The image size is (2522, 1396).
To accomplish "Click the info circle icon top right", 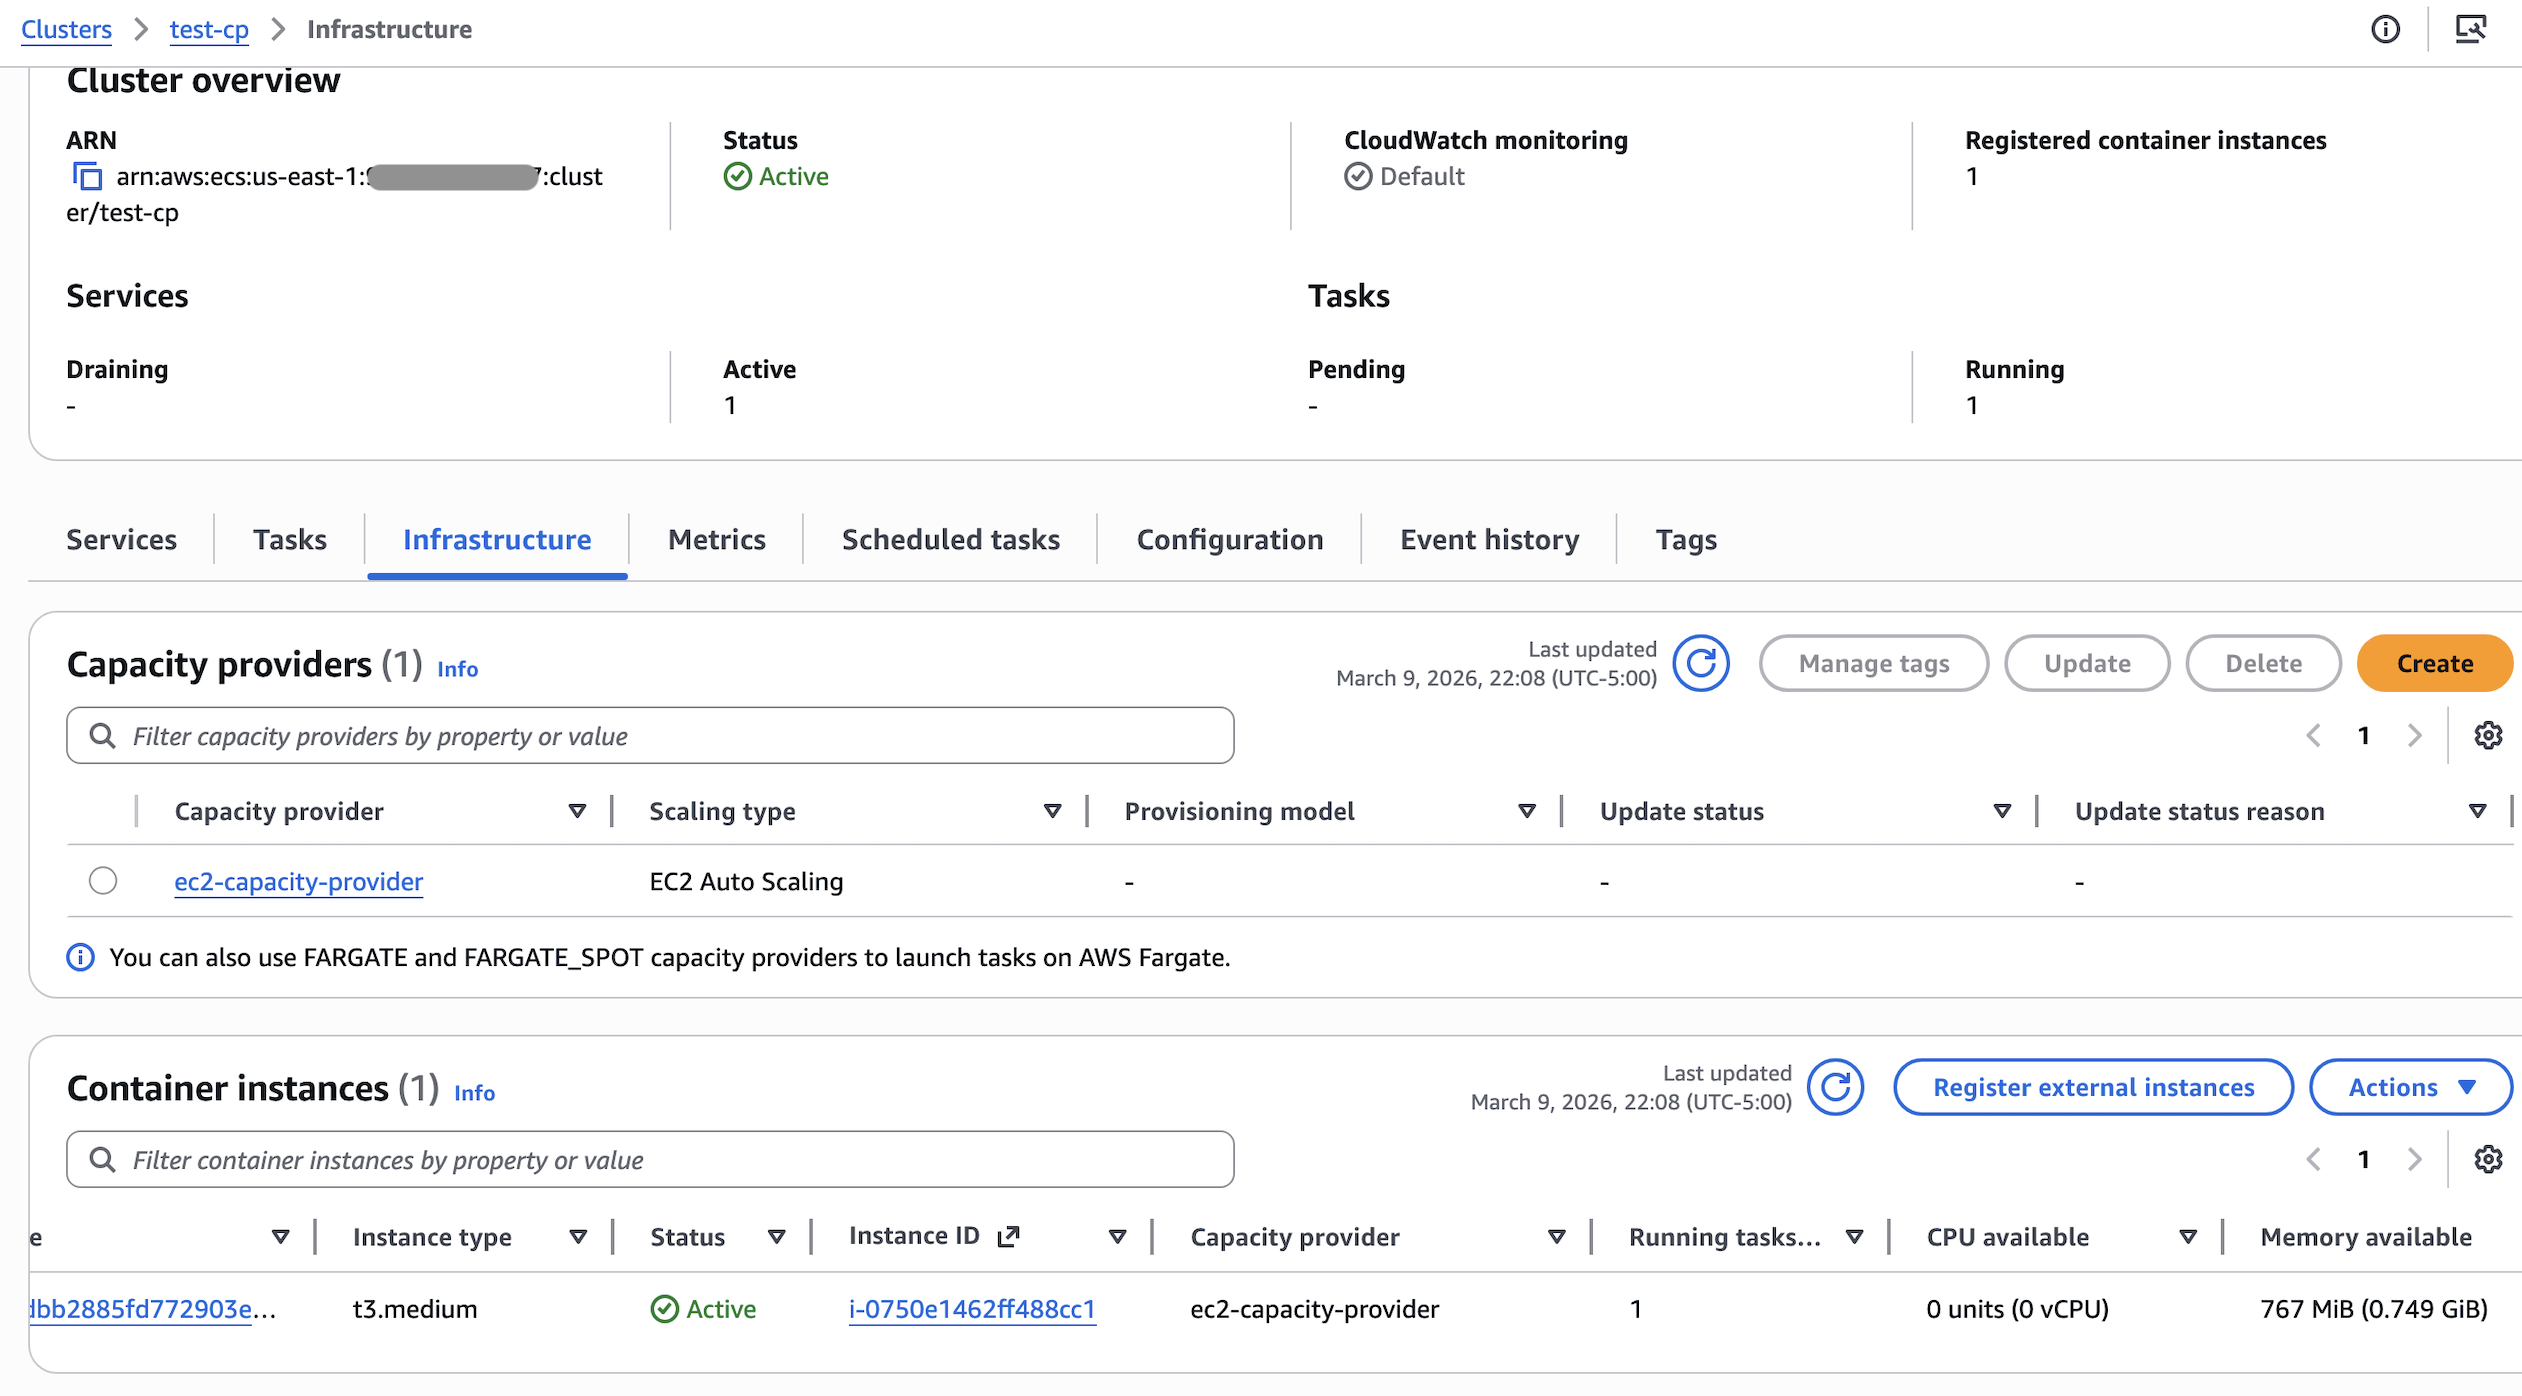I will [2385, 29].
